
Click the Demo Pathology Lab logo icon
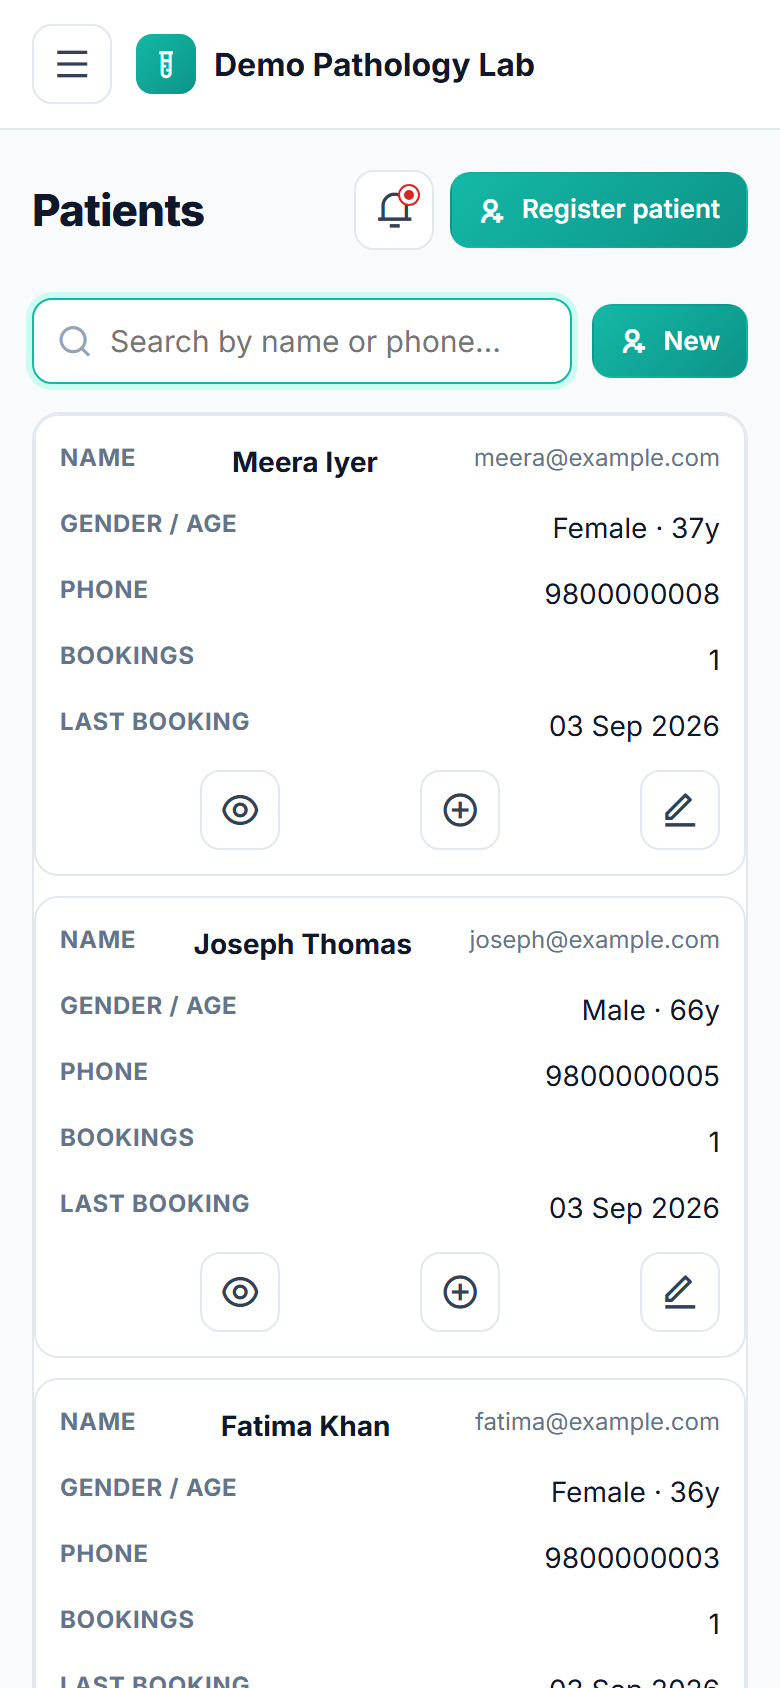[166, 64]
